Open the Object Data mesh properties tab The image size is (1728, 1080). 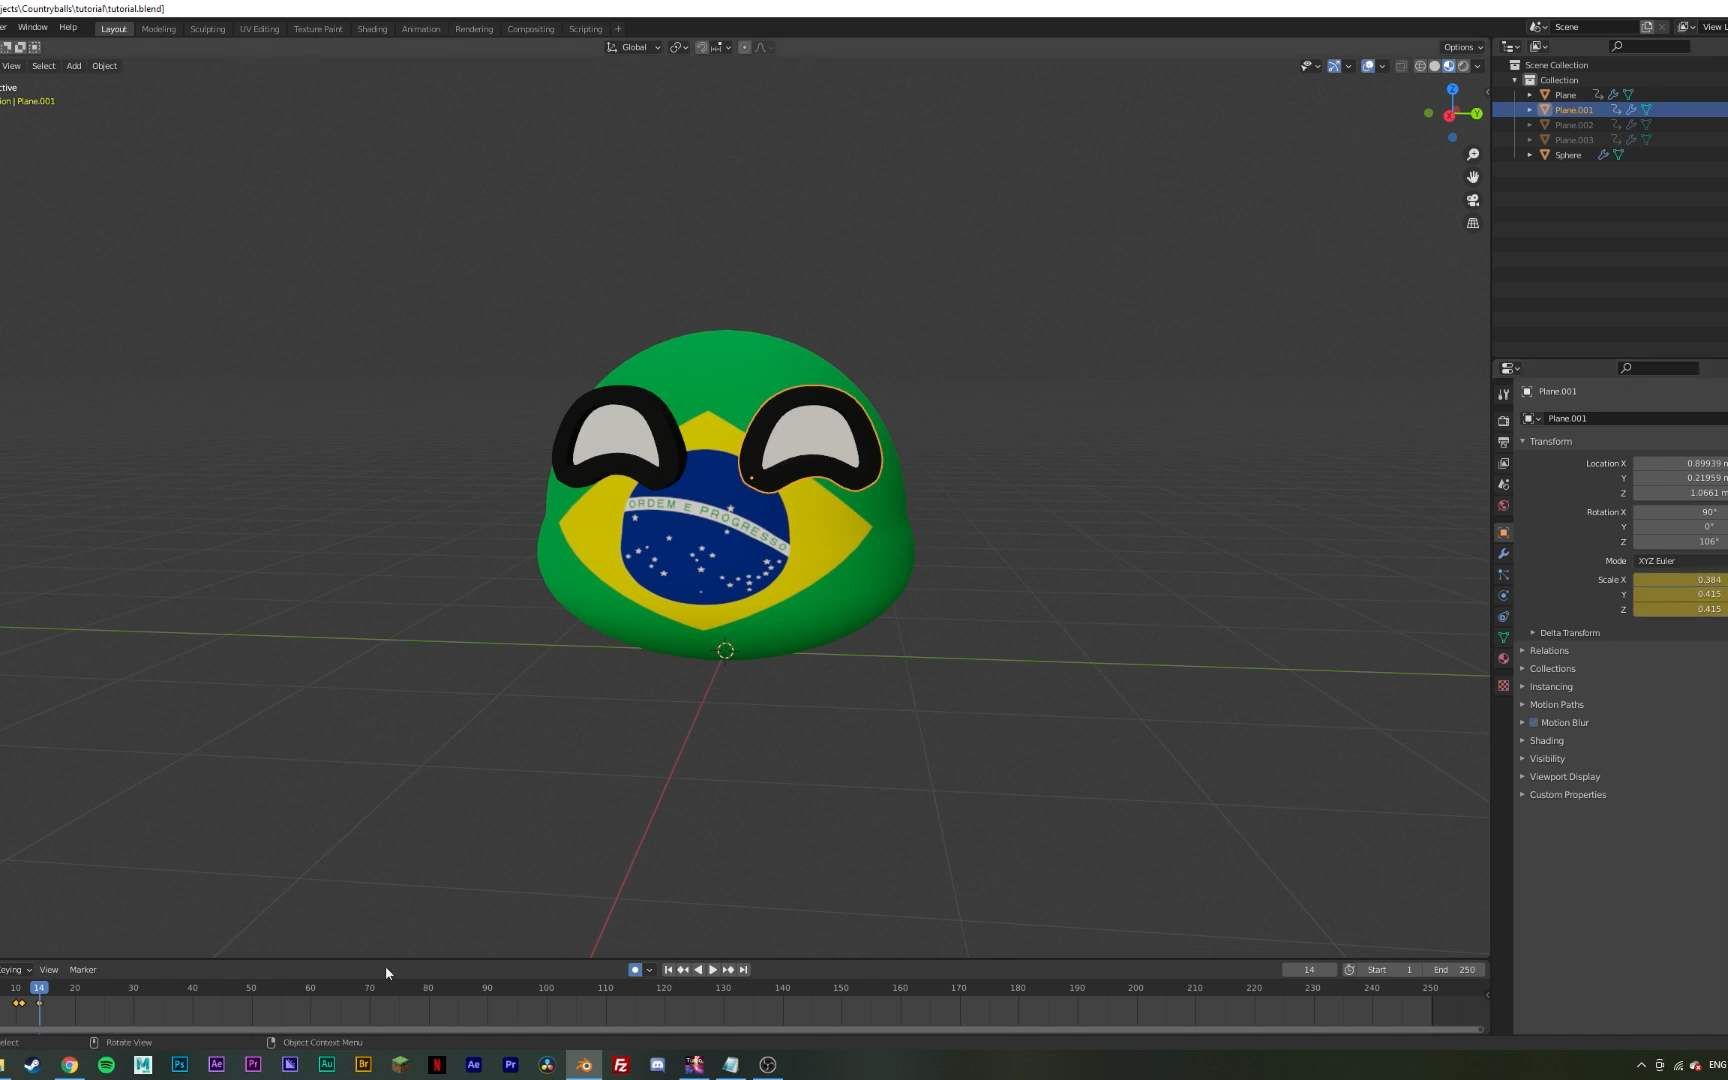pos(1503,637)
